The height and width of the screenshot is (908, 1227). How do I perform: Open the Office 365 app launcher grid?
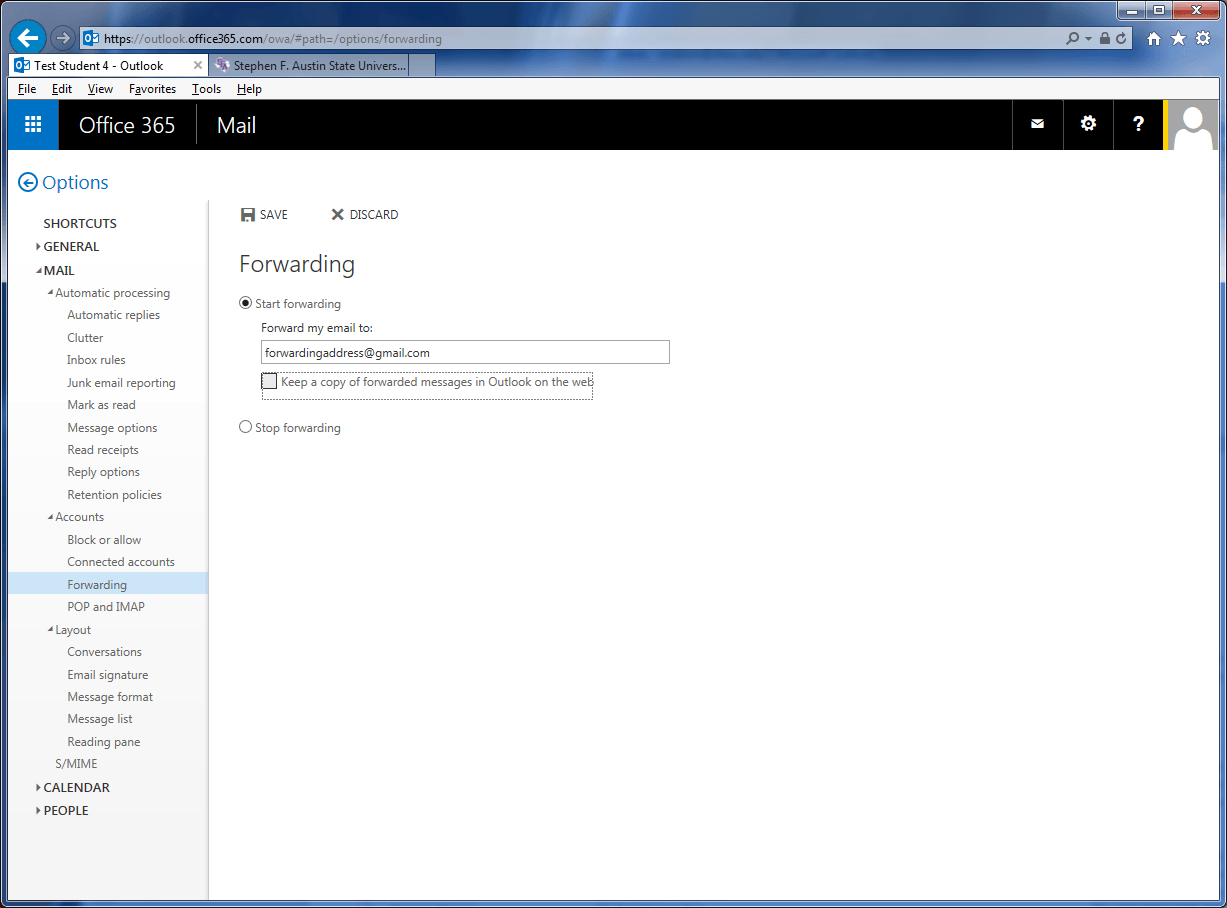click(33, 125)
